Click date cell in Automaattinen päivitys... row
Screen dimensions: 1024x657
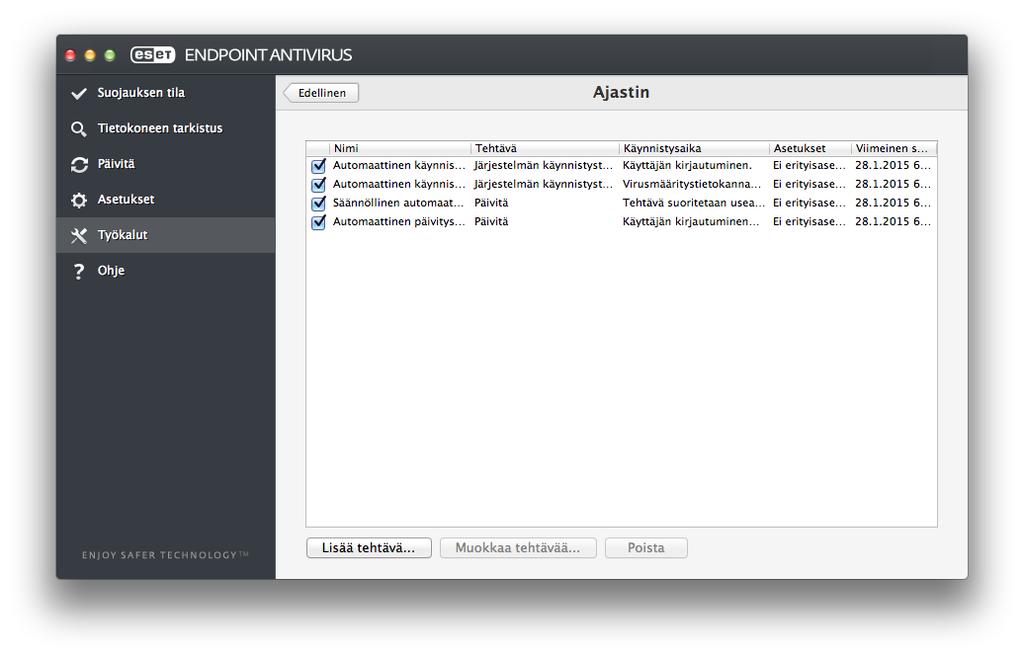click(893, 222)
